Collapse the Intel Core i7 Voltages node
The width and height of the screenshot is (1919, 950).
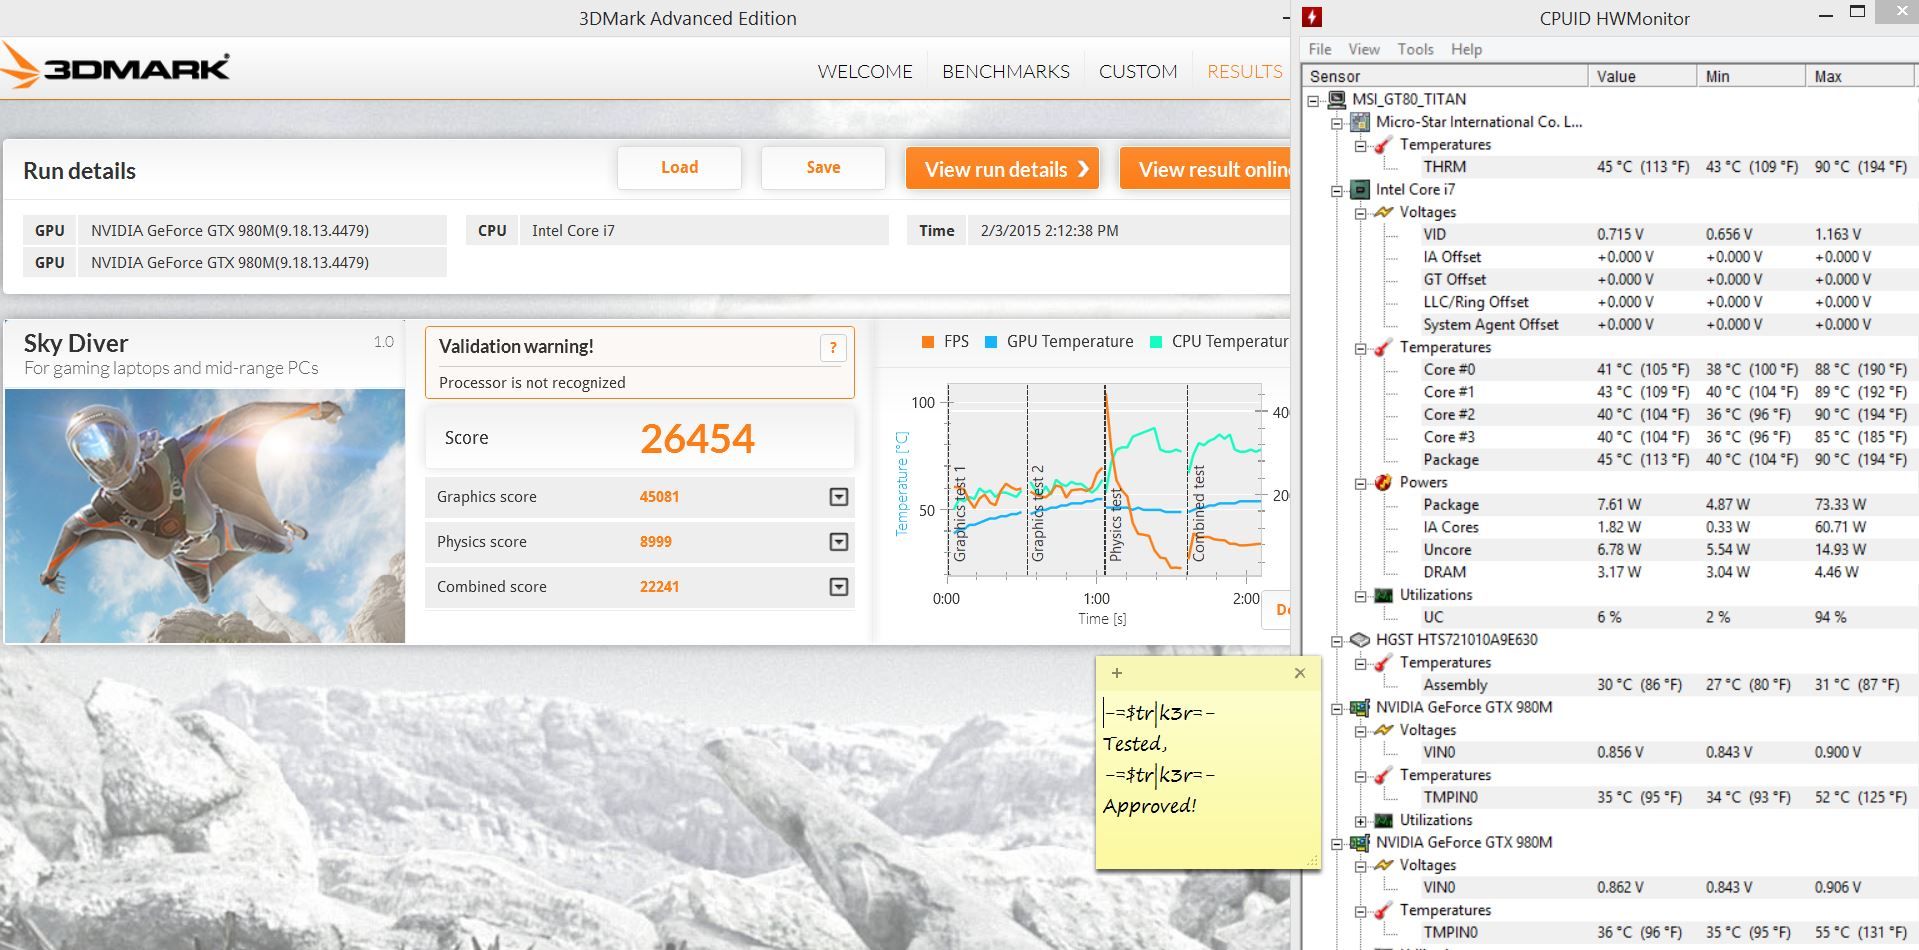(1361, 213)
